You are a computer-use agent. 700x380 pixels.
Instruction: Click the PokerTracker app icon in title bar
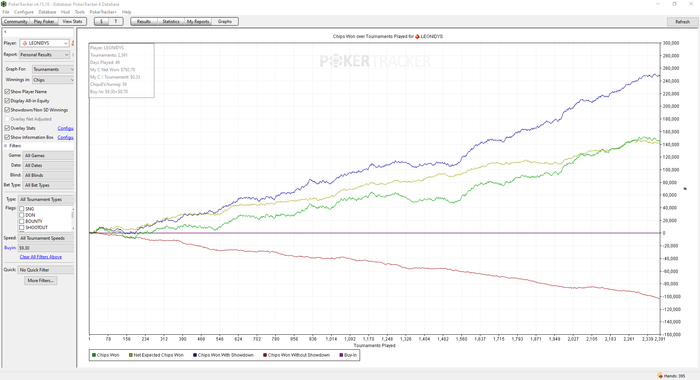point(4,4)
